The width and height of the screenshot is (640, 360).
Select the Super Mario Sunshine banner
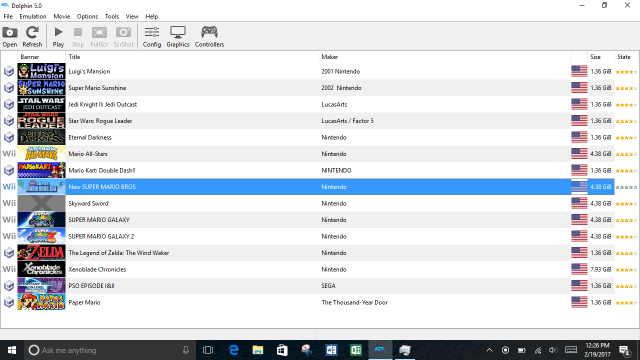coord(41,88)
